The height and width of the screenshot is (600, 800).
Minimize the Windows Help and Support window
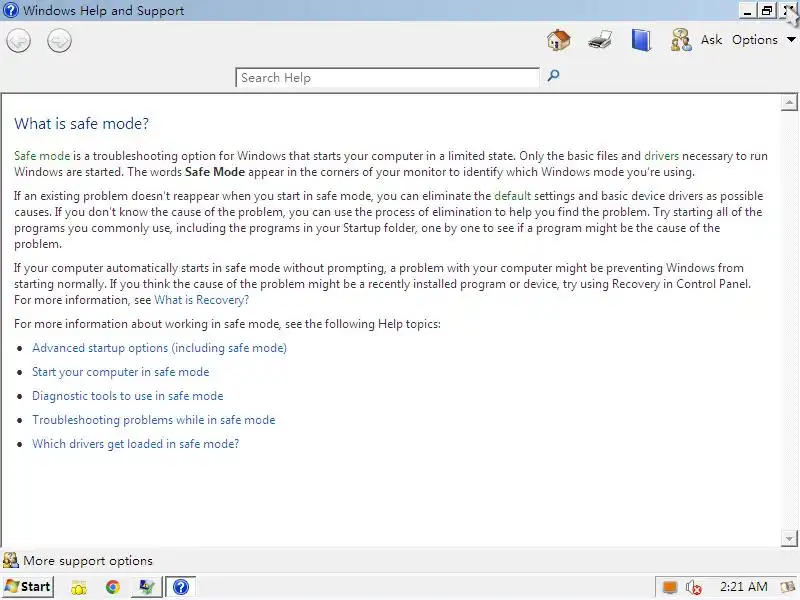(747, 11)
